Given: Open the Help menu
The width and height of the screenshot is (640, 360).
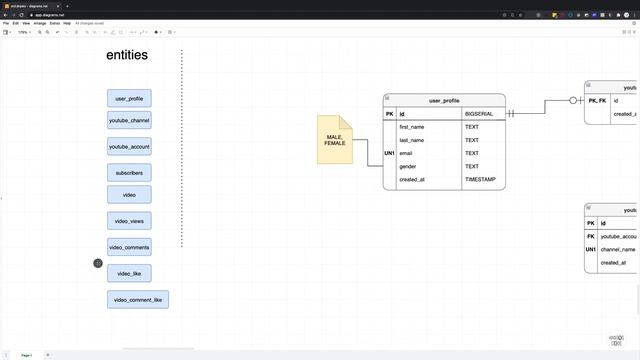Looking at the screenshot, I should 67,23.
